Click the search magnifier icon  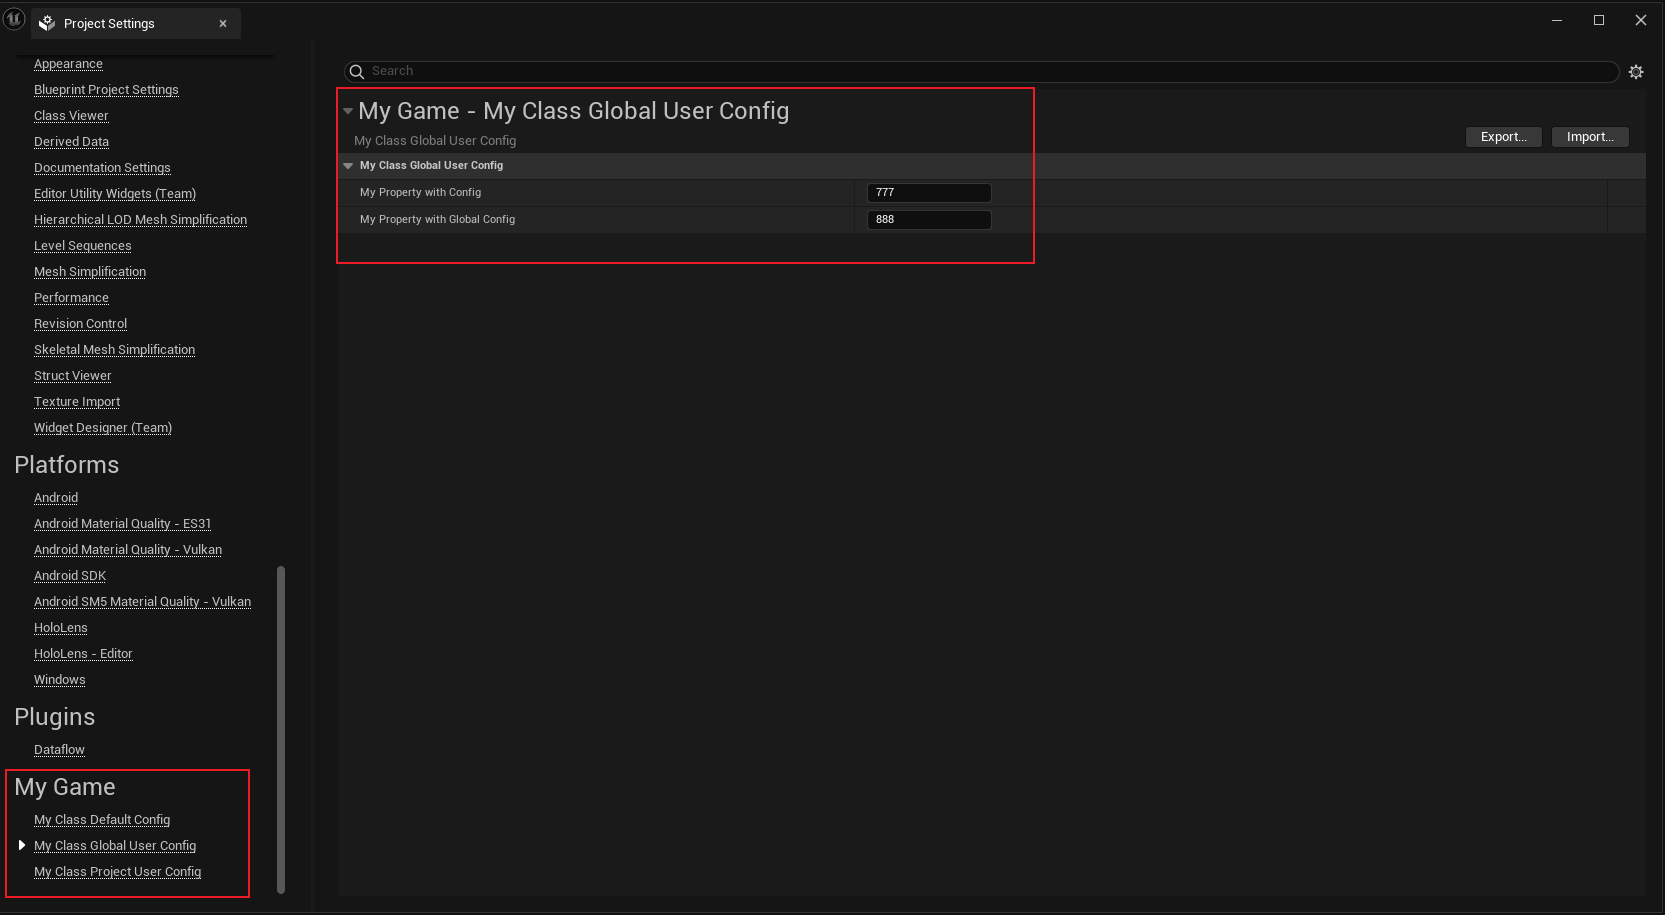coord(357,72)
